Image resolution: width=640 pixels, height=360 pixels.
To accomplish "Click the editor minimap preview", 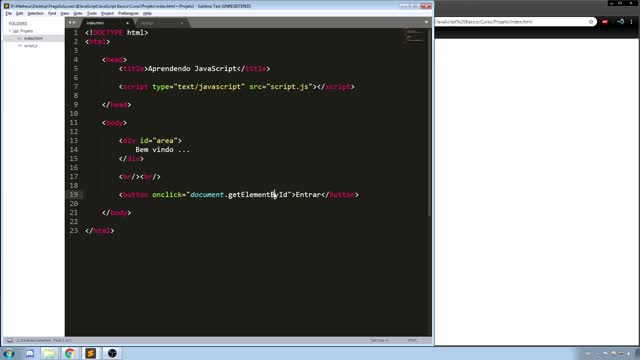I will pyautogui.click(x=415, y=36).
